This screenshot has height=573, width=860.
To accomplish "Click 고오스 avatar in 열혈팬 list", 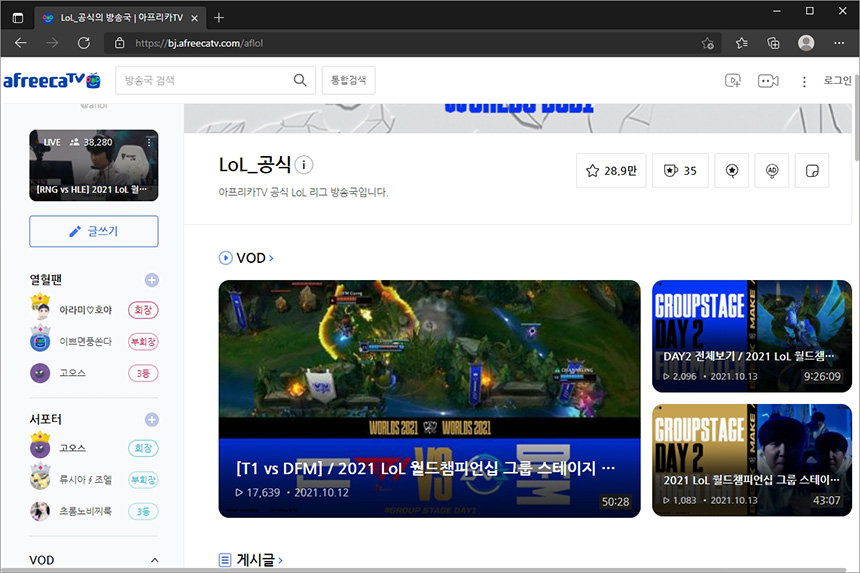I will 40,373.
